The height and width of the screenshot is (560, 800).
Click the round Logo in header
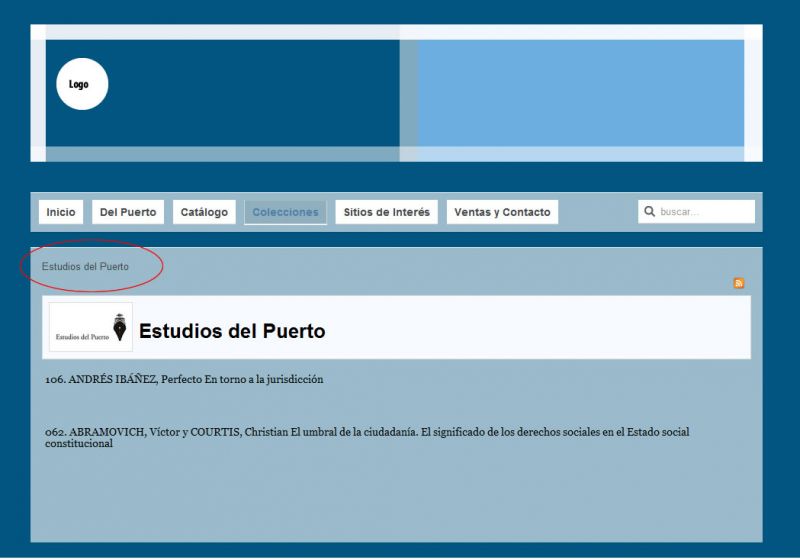click(x=82, y=84)
